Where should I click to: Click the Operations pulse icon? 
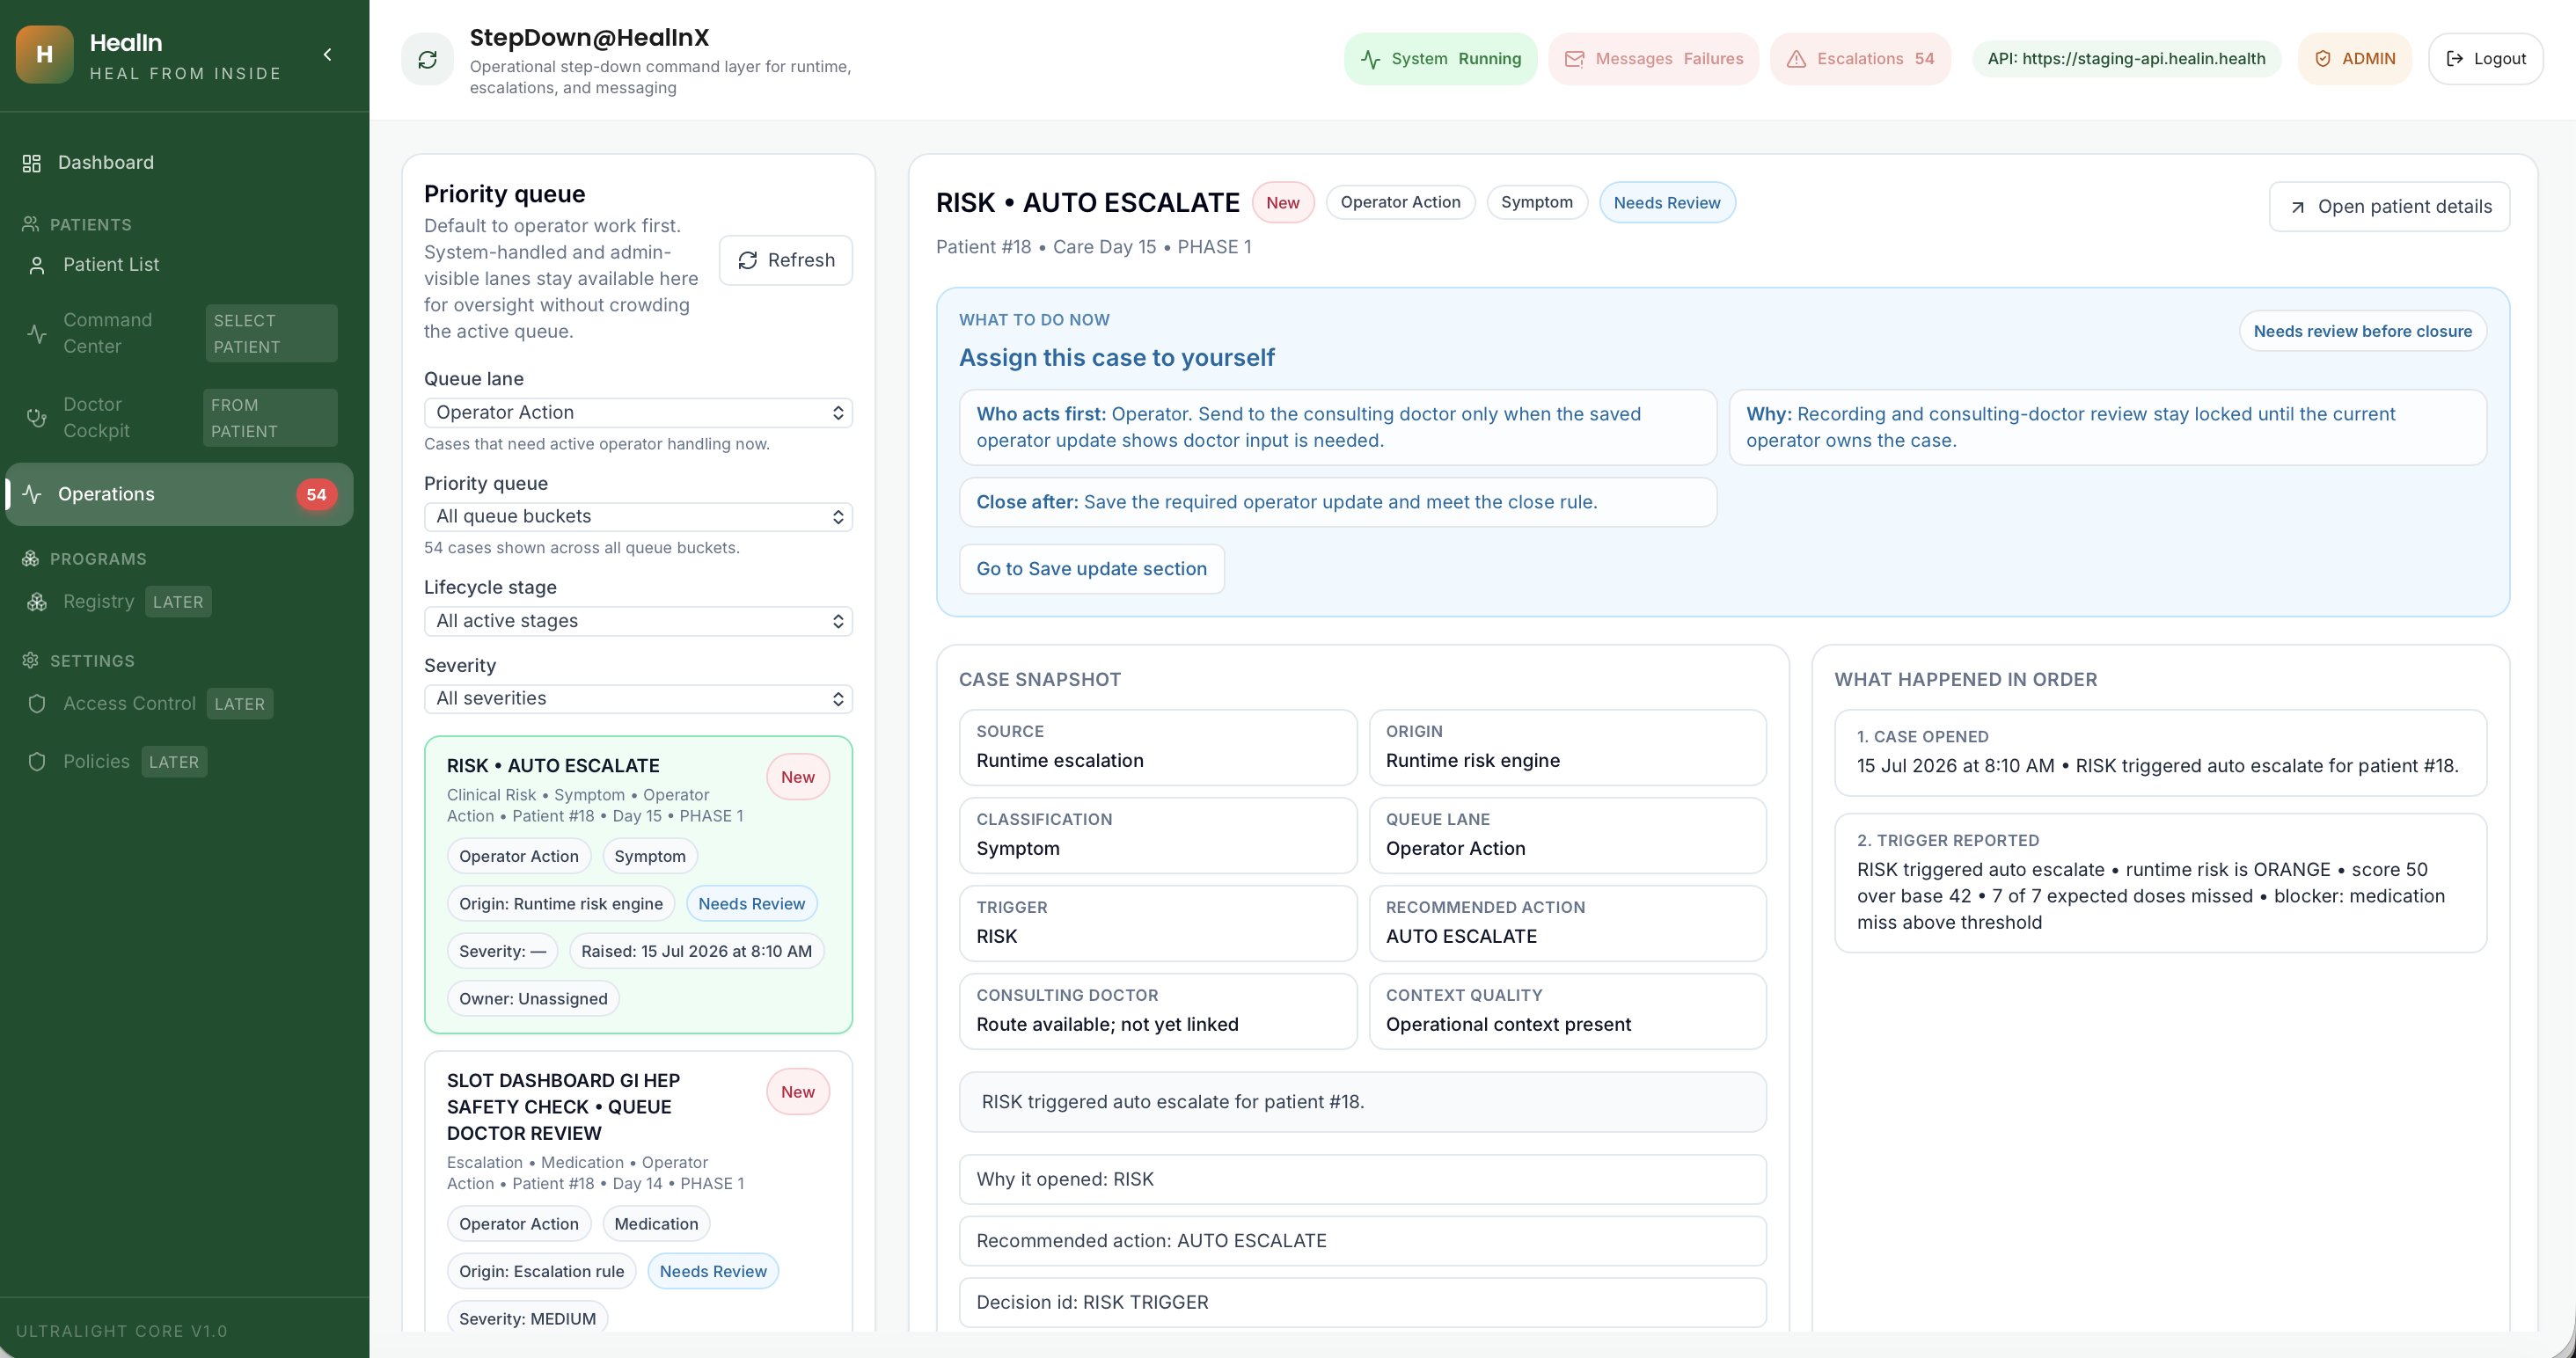click(x=32, y=494)
